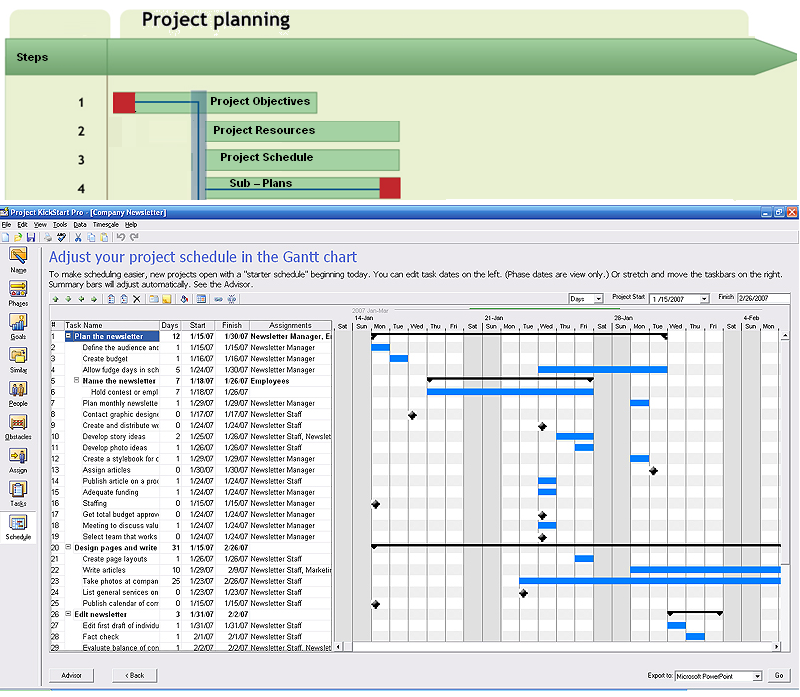Open the People step in sidebar

(x=17, y=390)
